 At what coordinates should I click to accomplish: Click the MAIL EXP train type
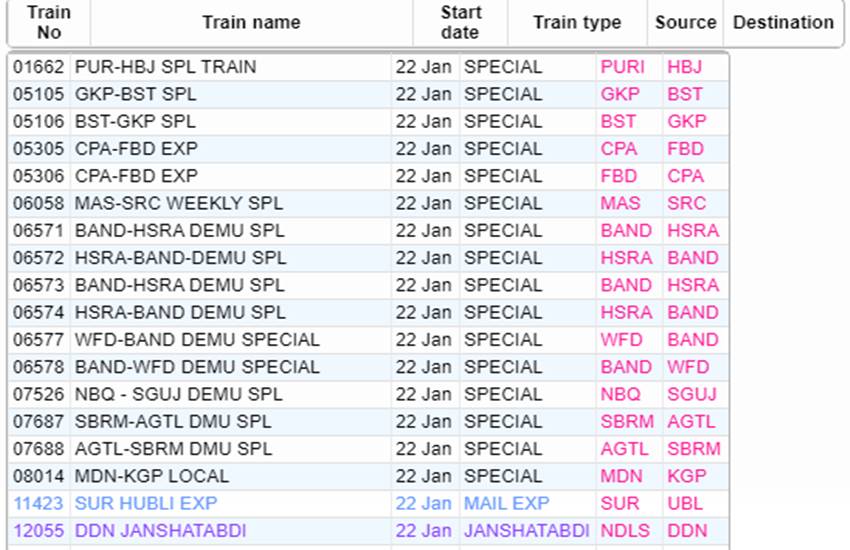[506, 503]
